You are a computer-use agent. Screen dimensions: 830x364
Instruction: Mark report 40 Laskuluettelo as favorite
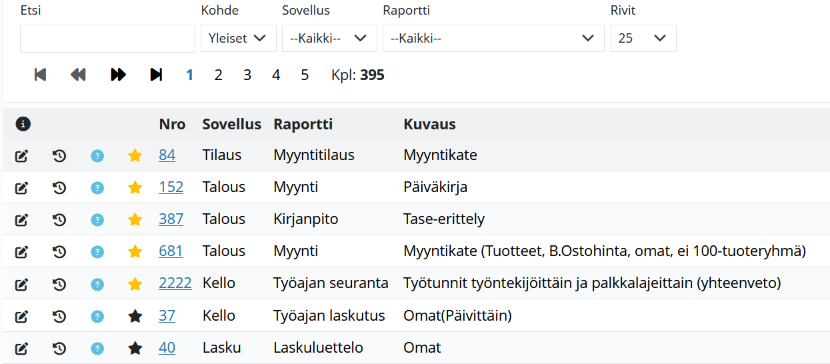pos(136,348)
